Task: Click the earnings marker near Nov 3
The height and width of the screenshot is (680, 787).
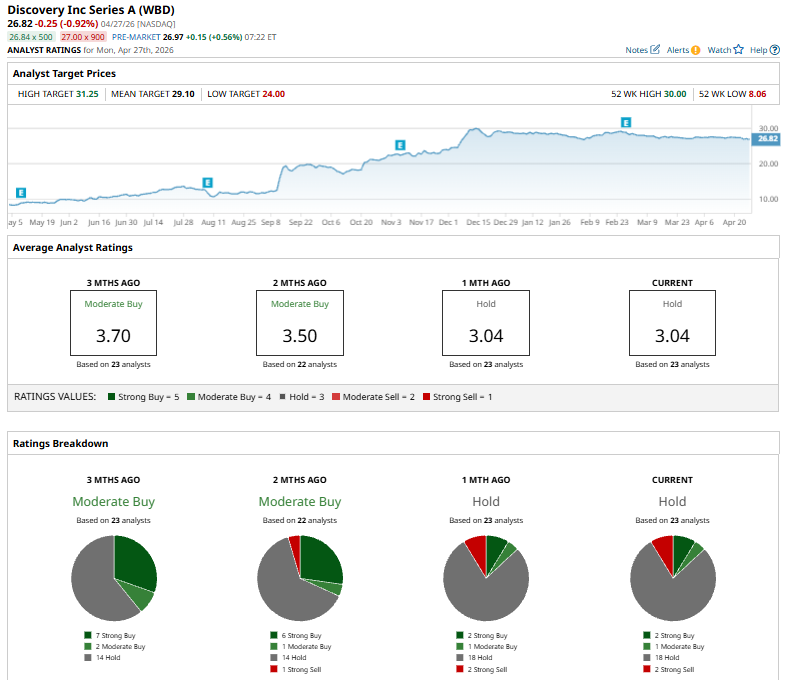Action: point(400,145)
